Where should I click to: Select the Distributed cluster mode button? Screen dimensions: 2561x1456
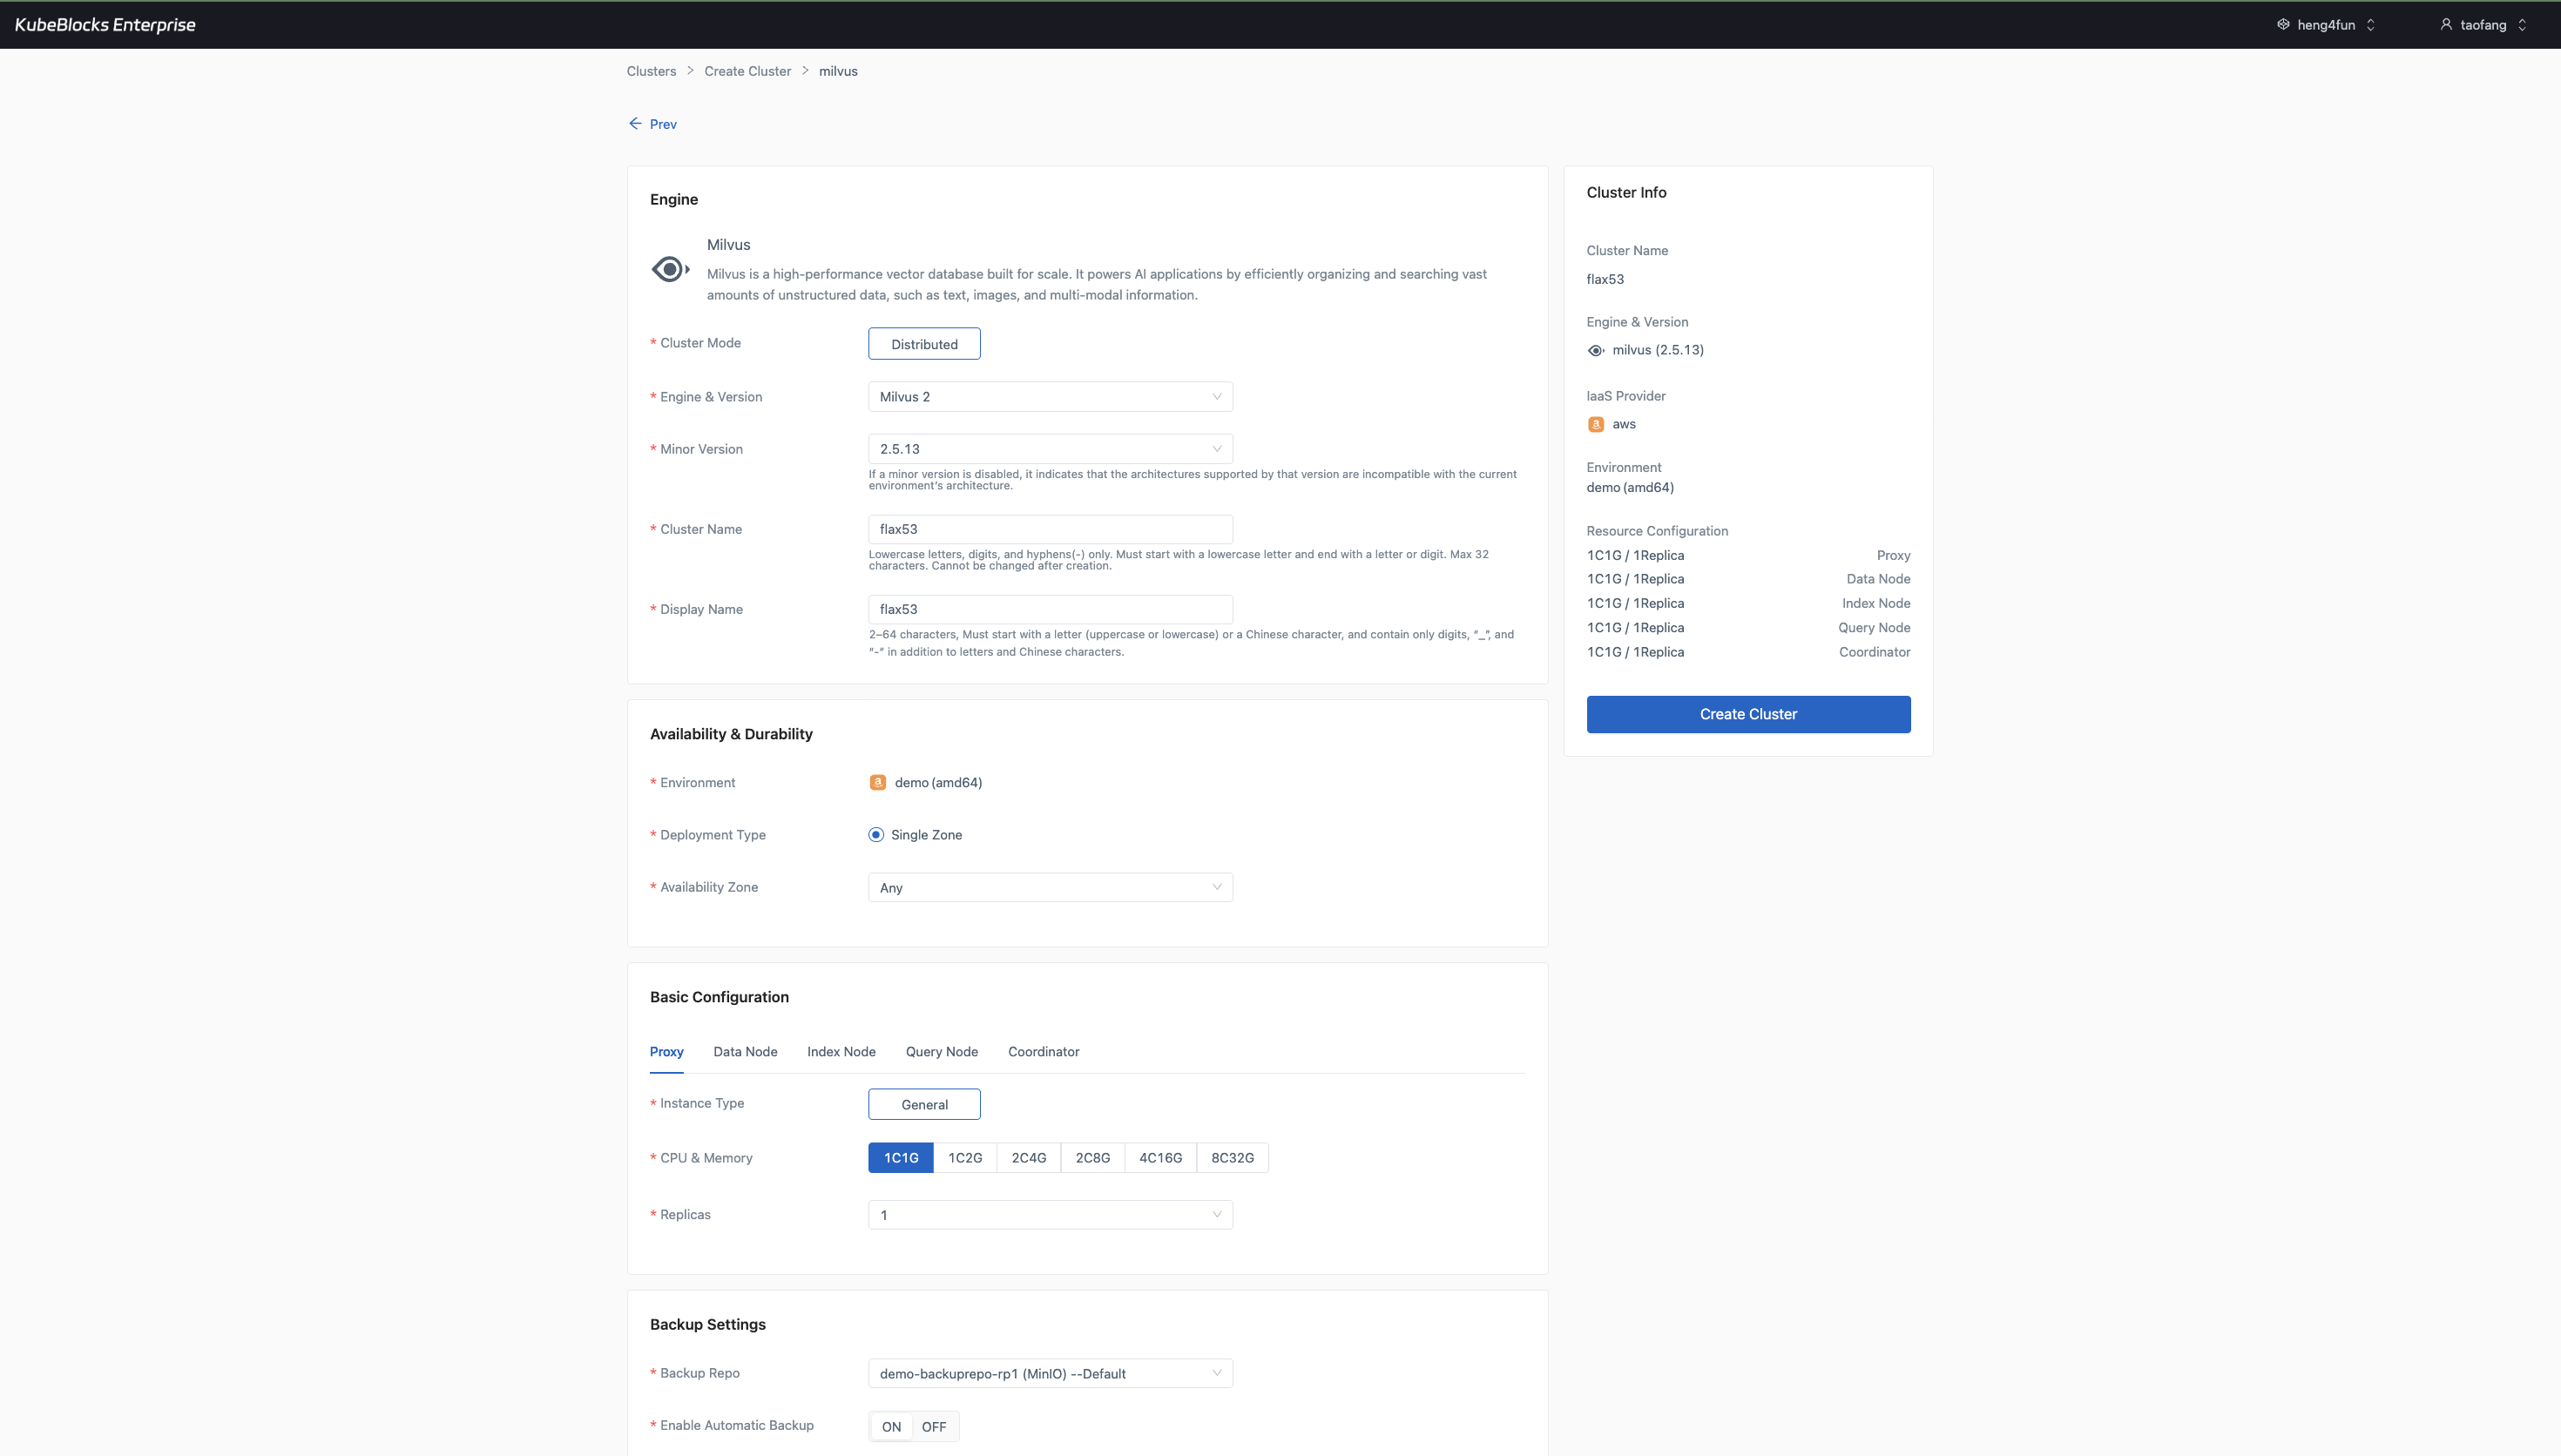[924, 344]
